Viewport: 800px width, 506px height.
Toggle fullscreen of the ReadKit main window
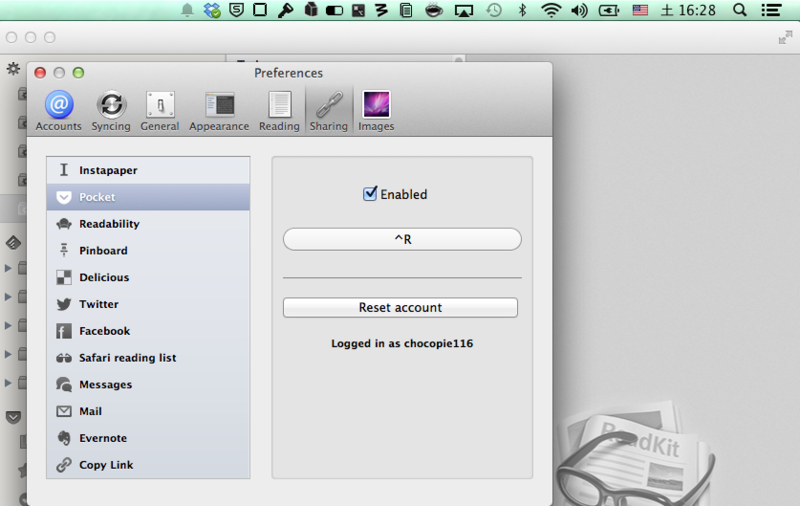[x=785, y=37]
